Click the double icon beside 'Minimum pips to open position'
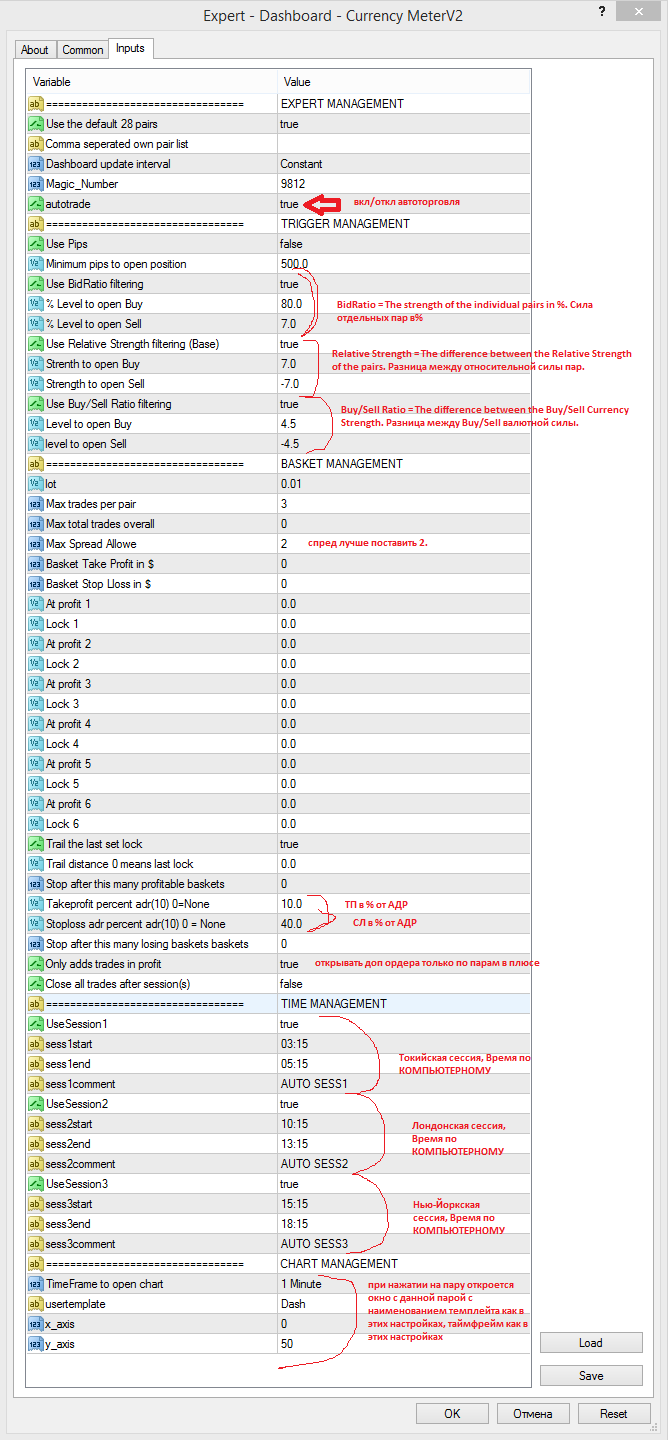The image size is (668, 1440). (x=35, y=264)
